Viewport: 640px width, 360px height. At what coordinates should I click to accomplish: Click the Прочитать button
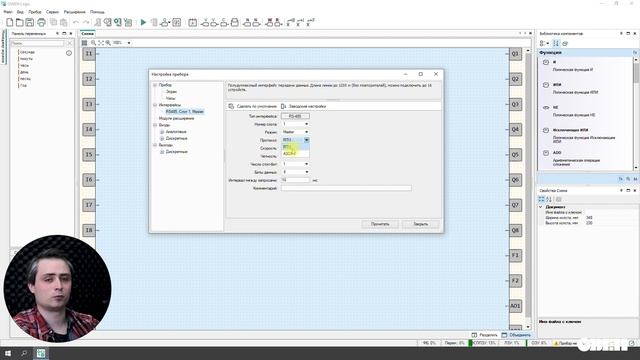[380, 224]
